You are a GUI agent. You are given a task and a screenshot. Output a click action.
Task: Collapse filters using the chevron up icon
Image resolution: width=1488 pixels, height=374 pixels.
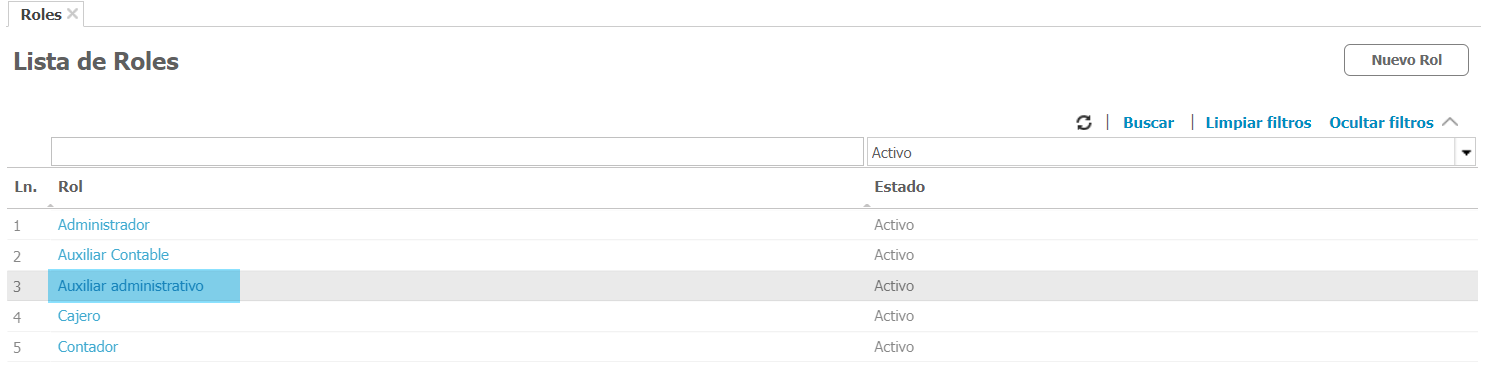click(1450, 122)
